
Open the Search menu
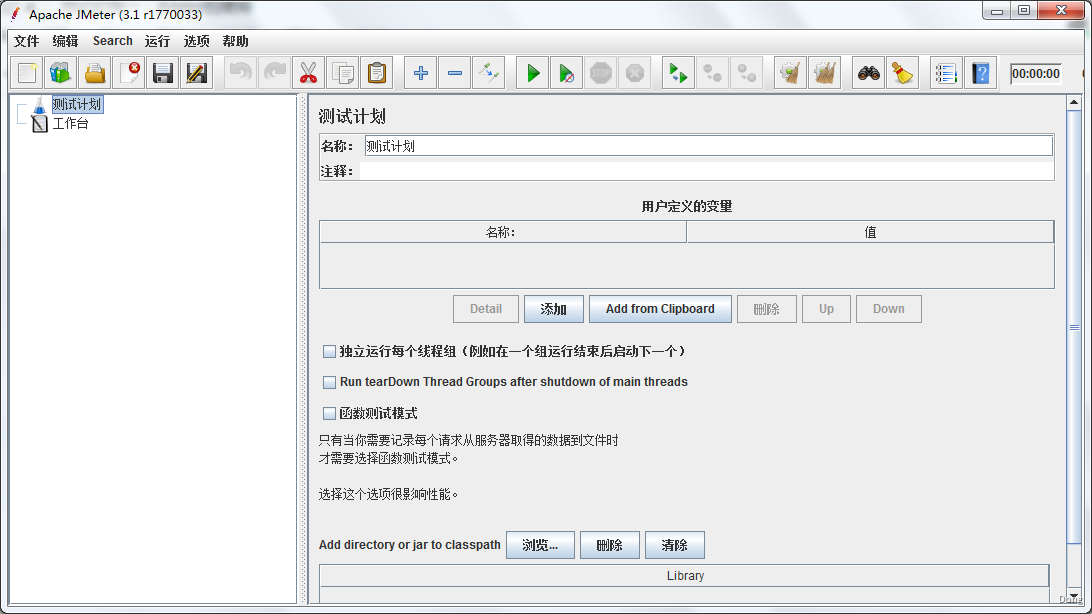point(113,41)
